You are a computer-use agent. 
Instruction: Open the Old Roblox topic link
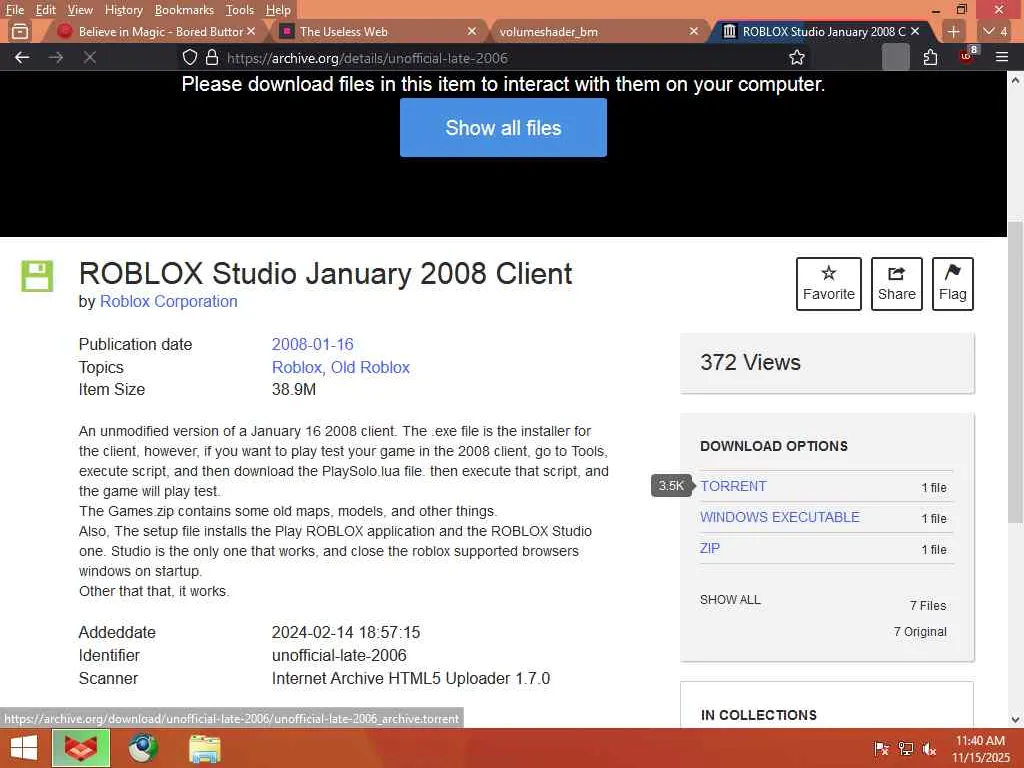coord(370,367)
